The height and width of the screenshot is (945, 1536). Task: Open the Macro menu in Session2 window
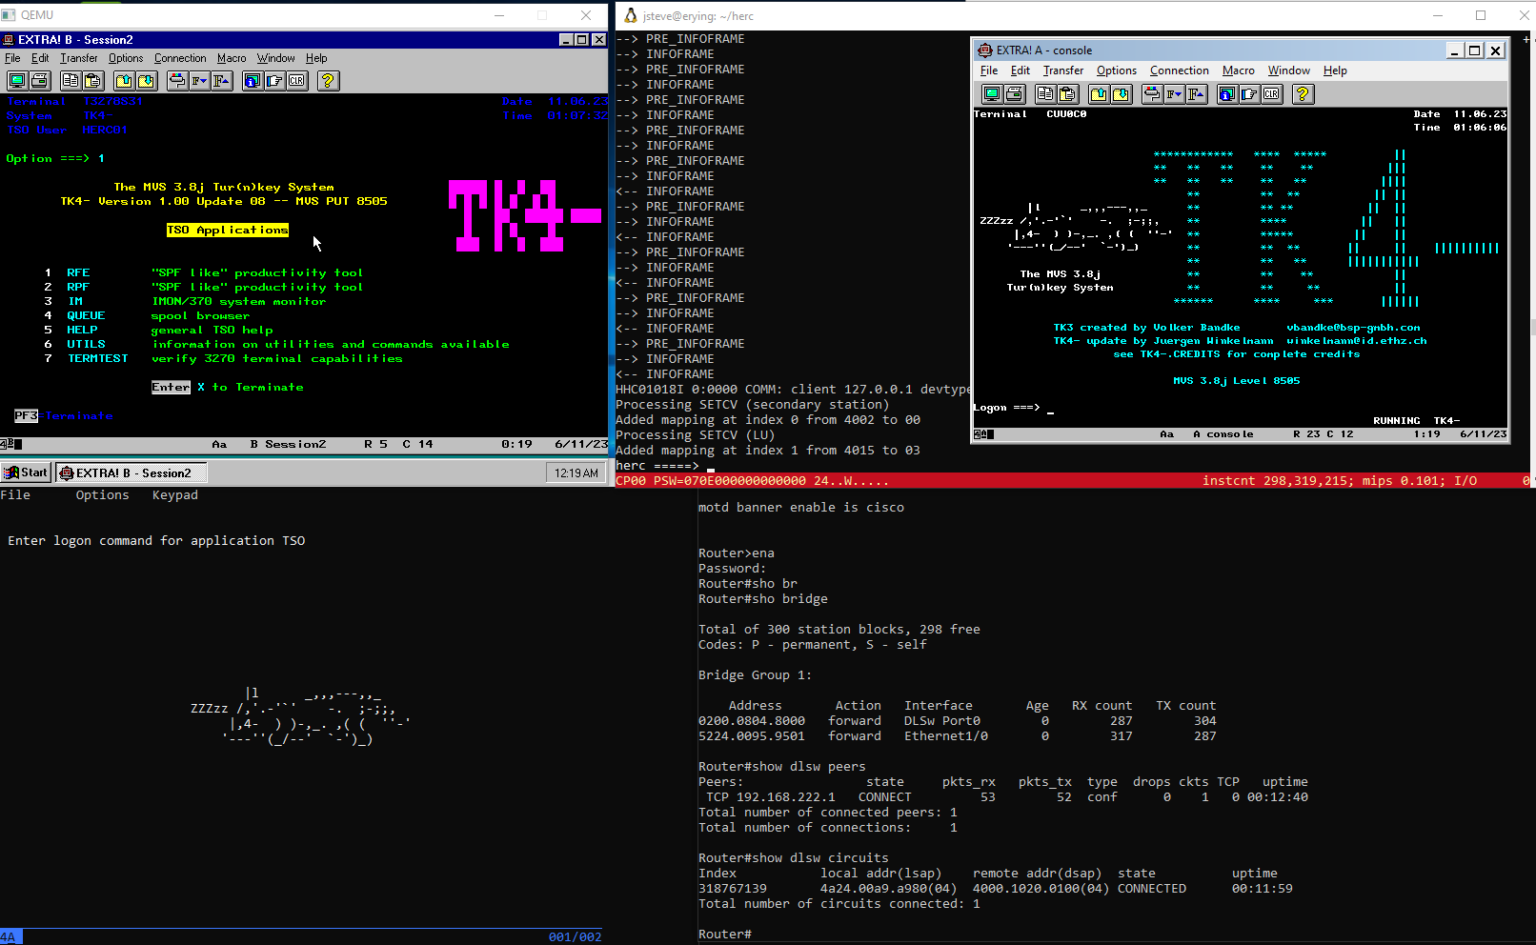(x=231, y=58)
